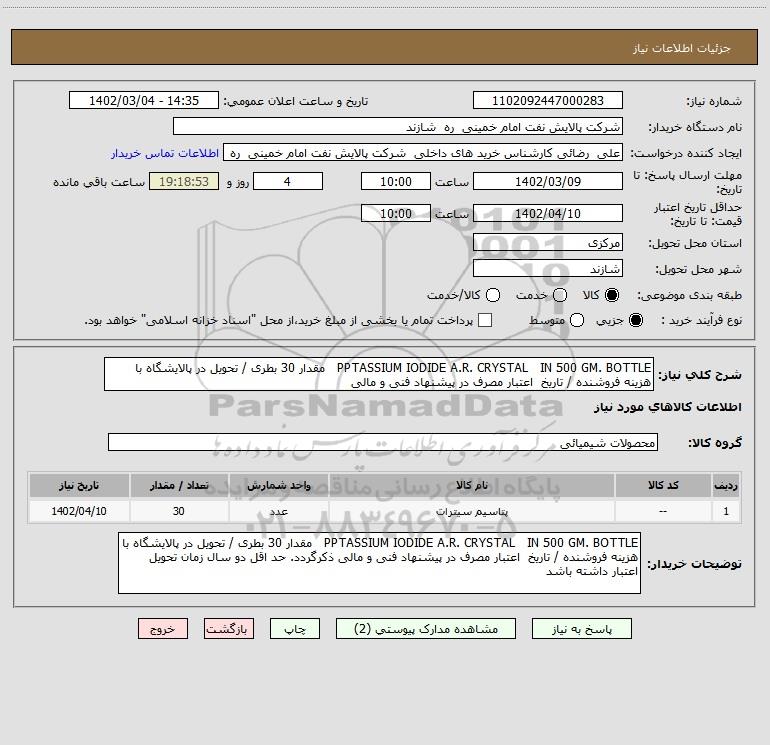Click the گروه کالا field محصولات شیمیائی
770x745 pixels.
point(383,442)
